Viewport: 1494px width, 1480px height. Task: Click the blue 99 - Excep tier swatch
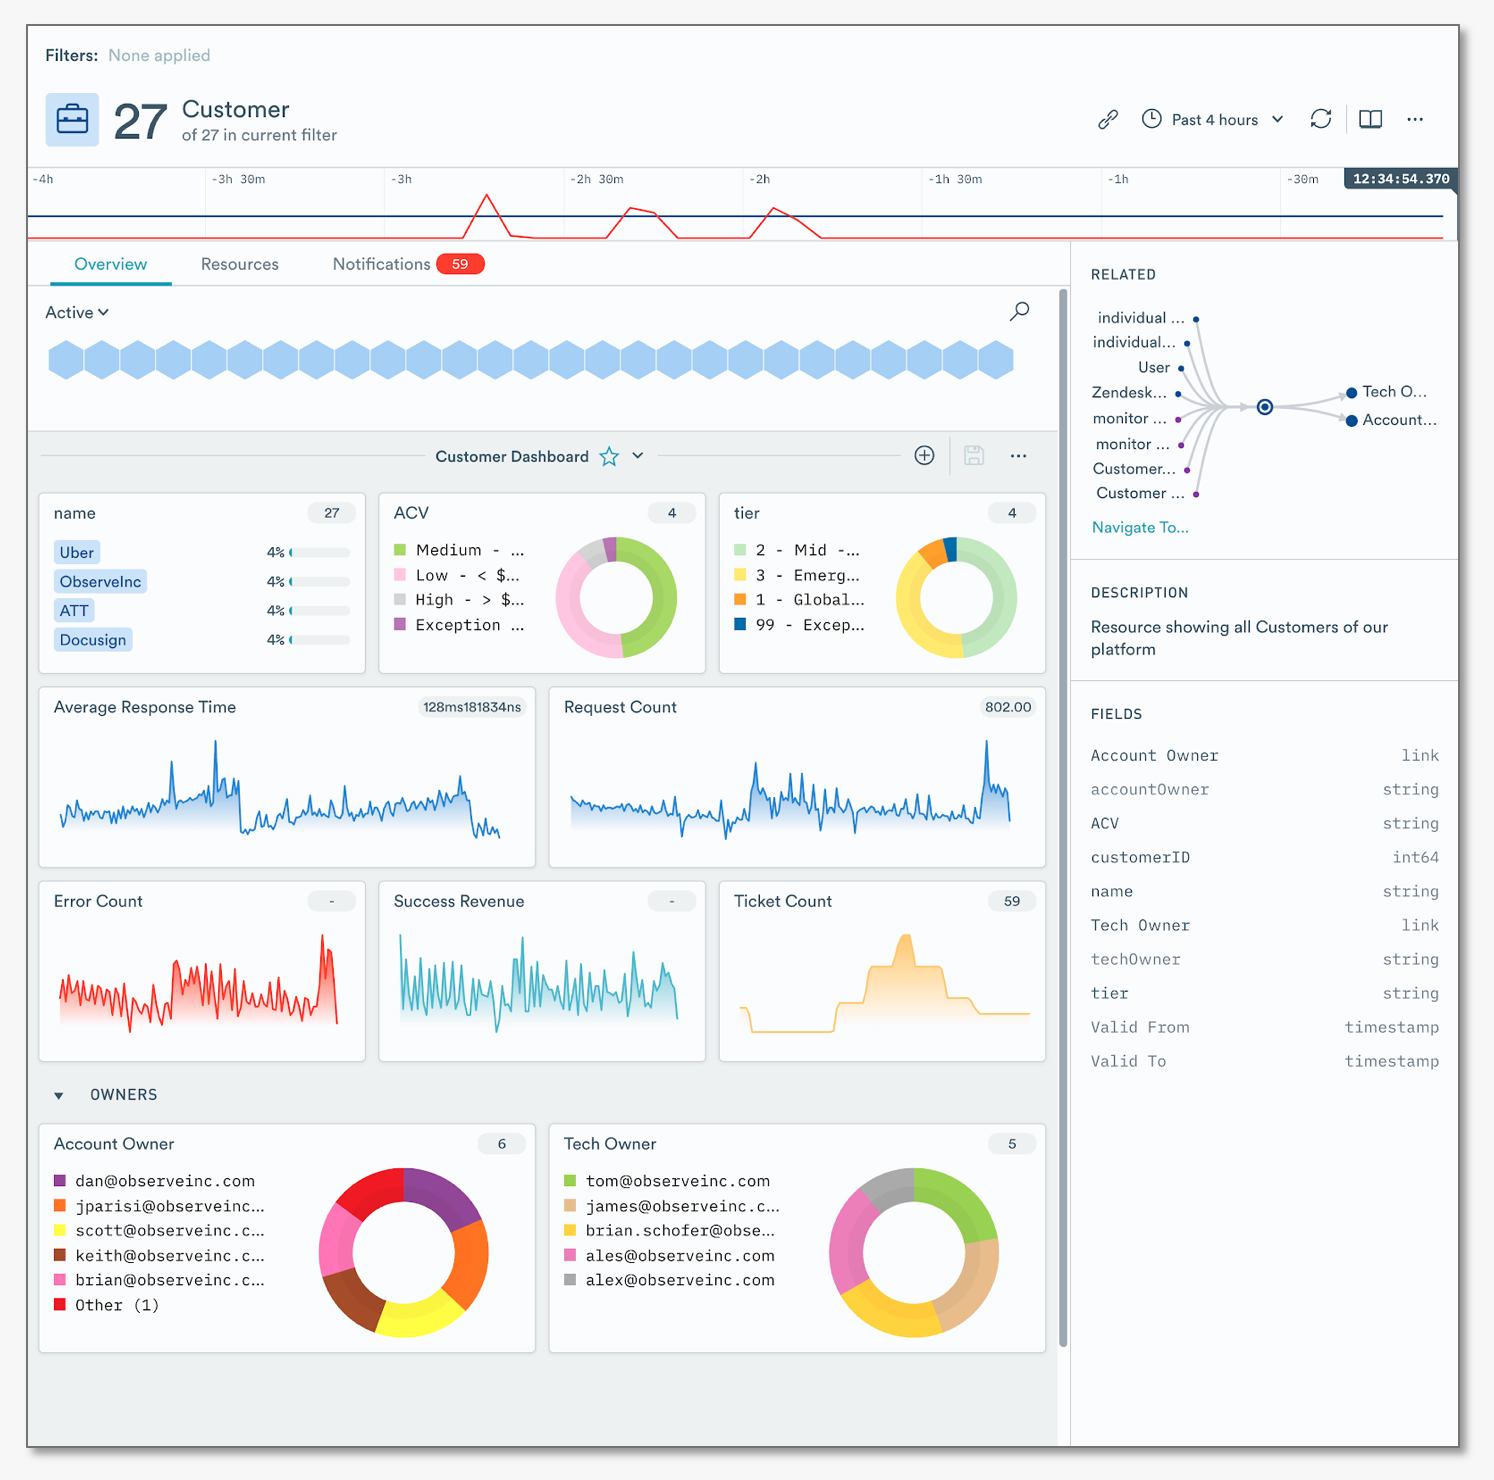pyautogui.click(x=740, y=624)
